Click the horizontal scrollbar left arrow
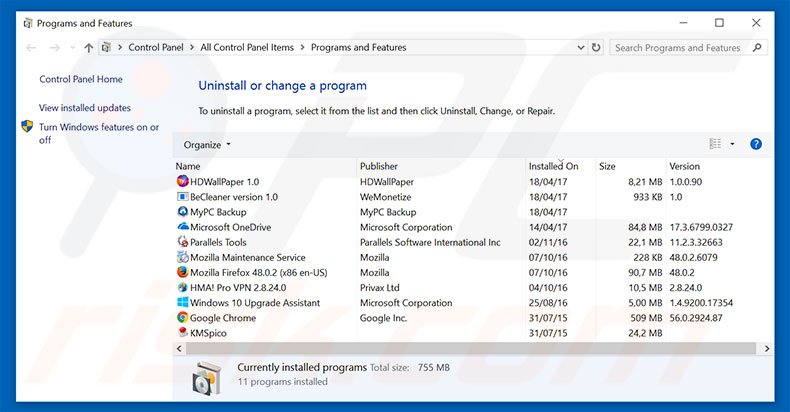Screen dimensions: 790x412 [x=179, y=349]
